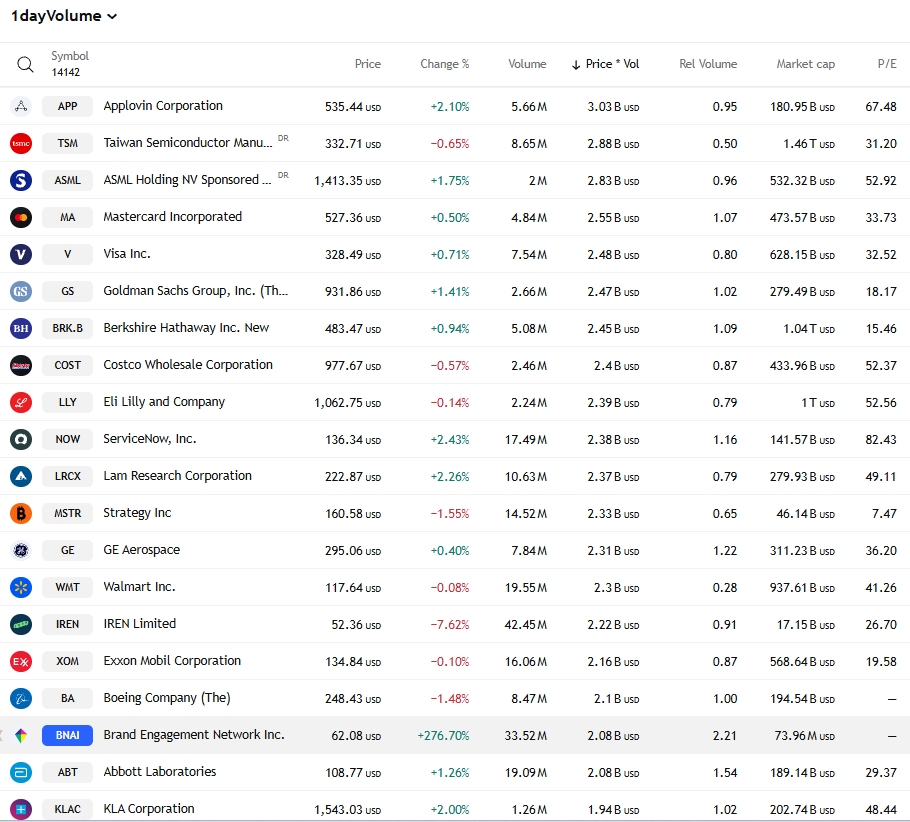Click the Eli Lilly logo icon

(x=21, y=402)
